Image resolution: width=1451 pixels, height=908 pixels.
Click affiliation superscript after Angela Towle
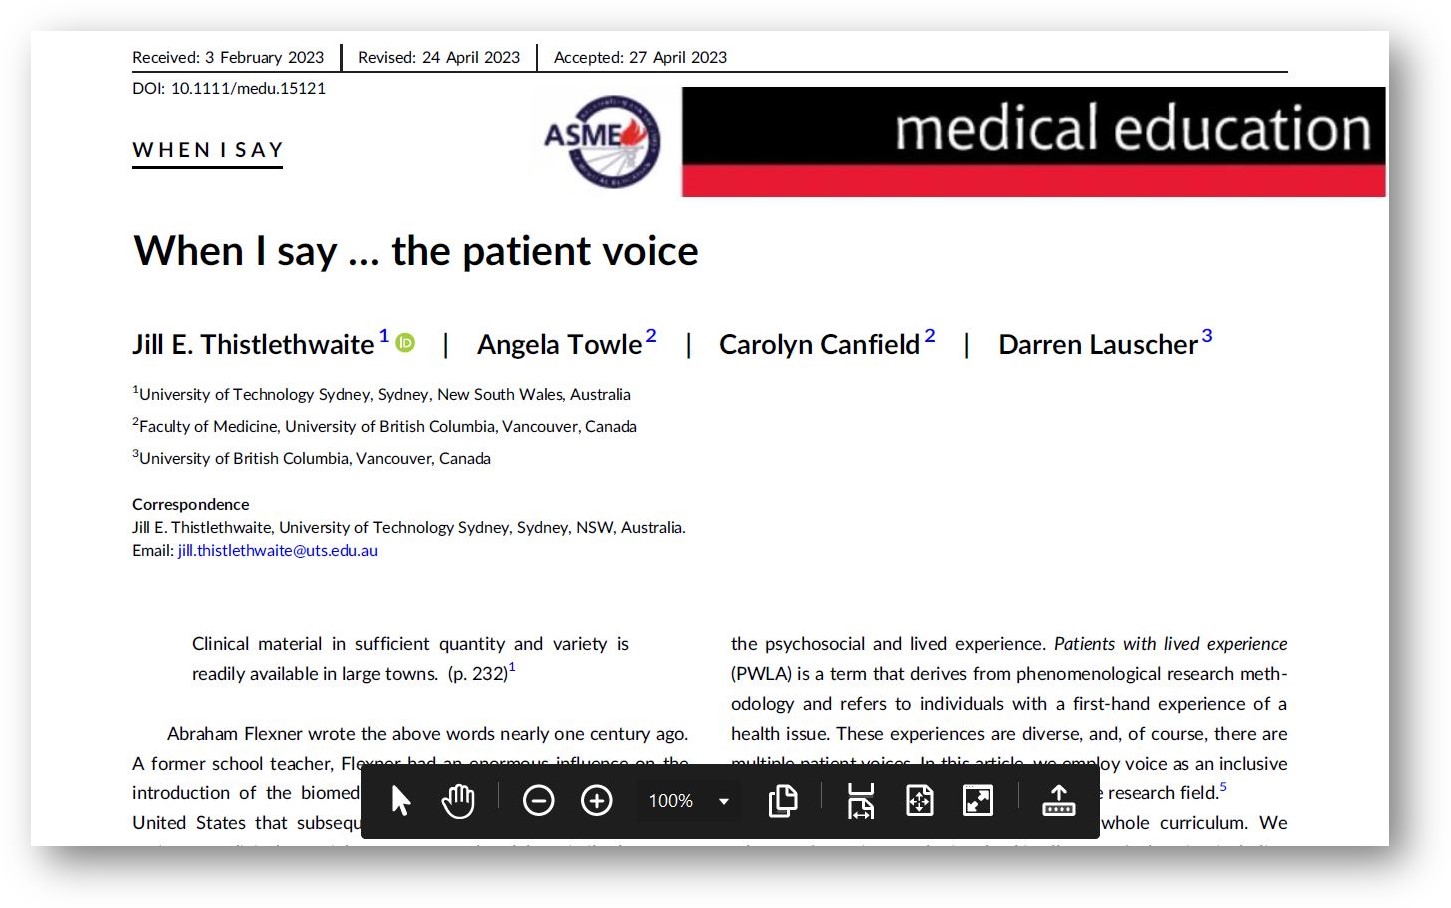coord(651,336)
